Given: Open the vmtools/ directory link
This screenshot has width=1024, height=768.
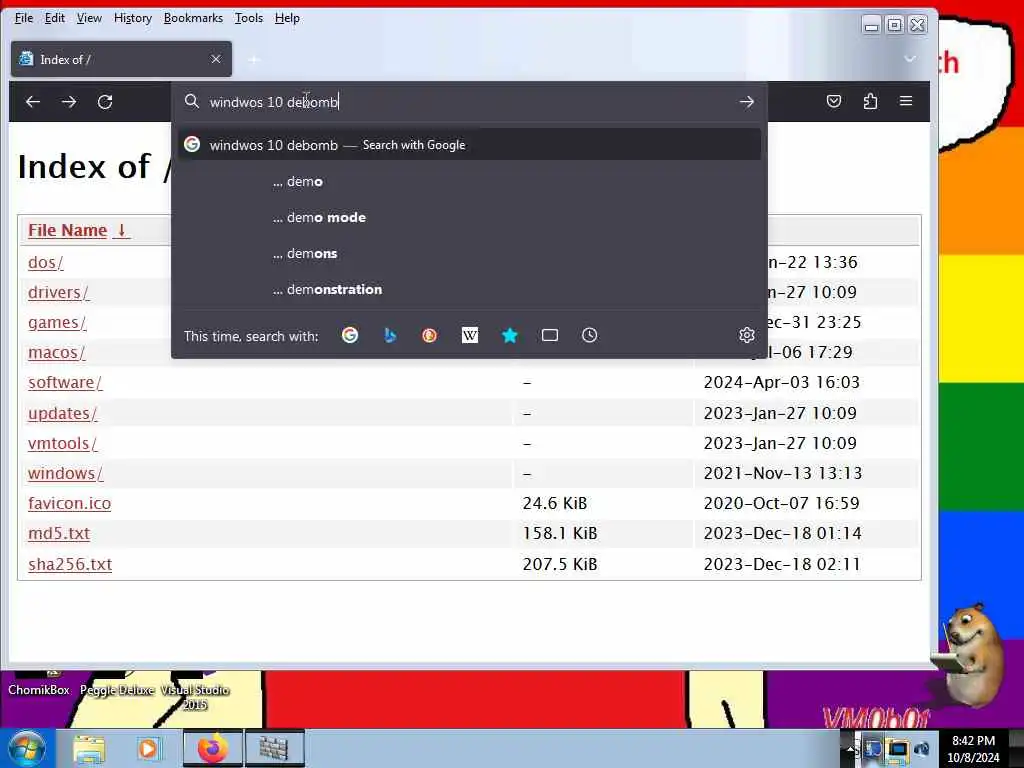Looking at the screenshot, I should click(62, 443).
